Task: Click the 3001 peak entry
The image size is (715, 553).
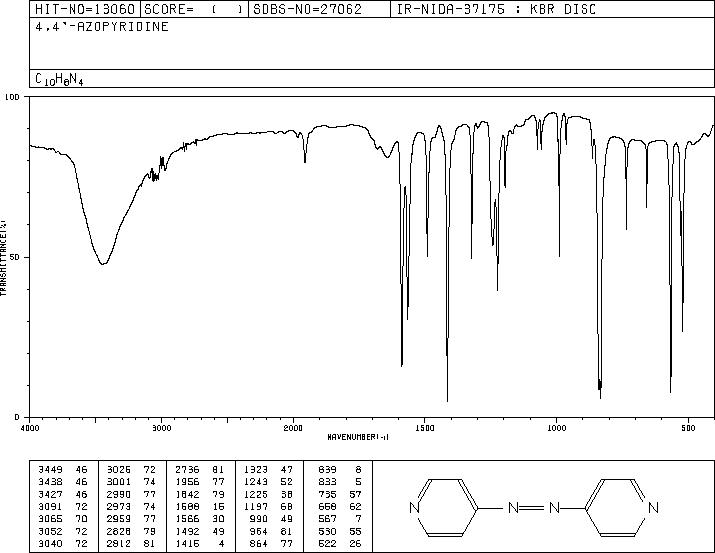Action: tap(119, 482)
